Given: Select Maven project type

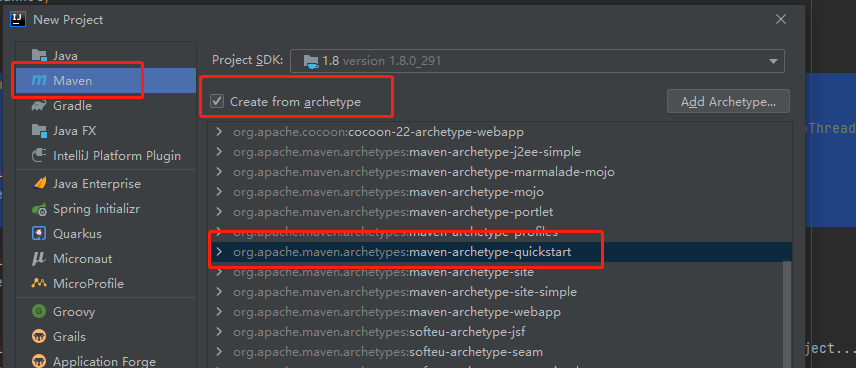Looking at the screenshot, I should pyautogui.click(x=106, y=80).
